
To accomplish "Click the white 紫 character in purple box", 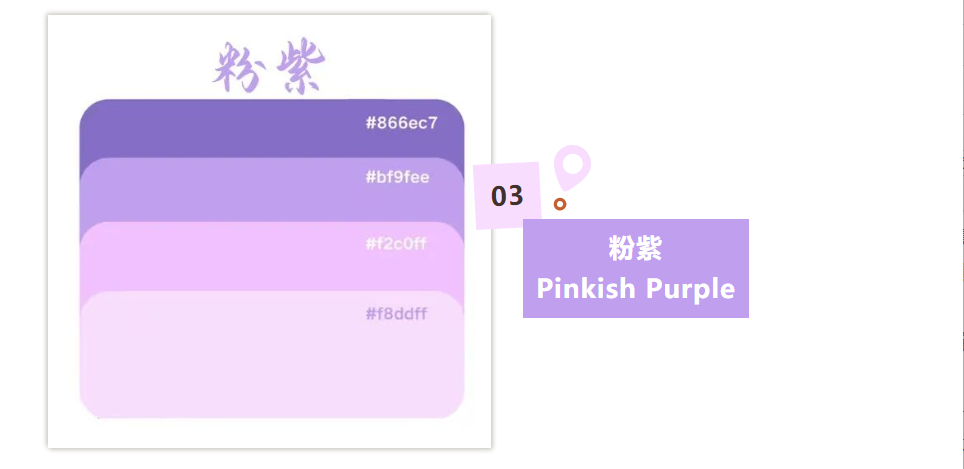I will click(x=650, y=248).
